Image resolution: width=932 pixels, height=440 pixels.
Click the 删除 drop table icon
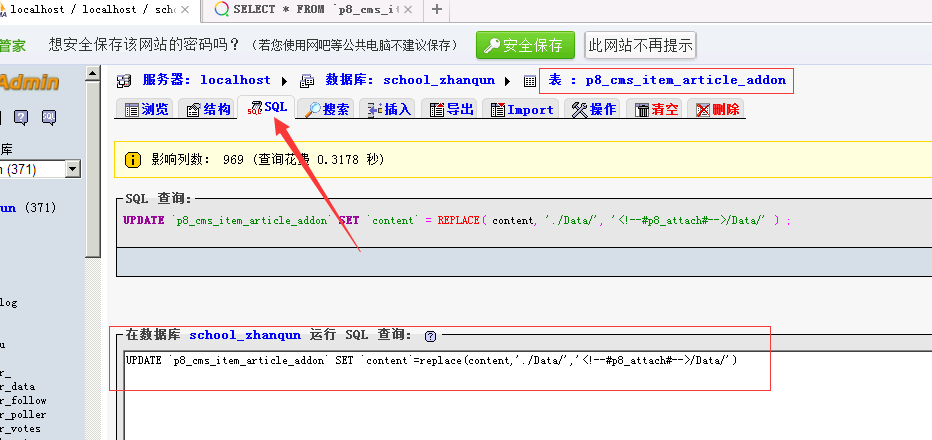pyautogui.click(x=704, y=110)
